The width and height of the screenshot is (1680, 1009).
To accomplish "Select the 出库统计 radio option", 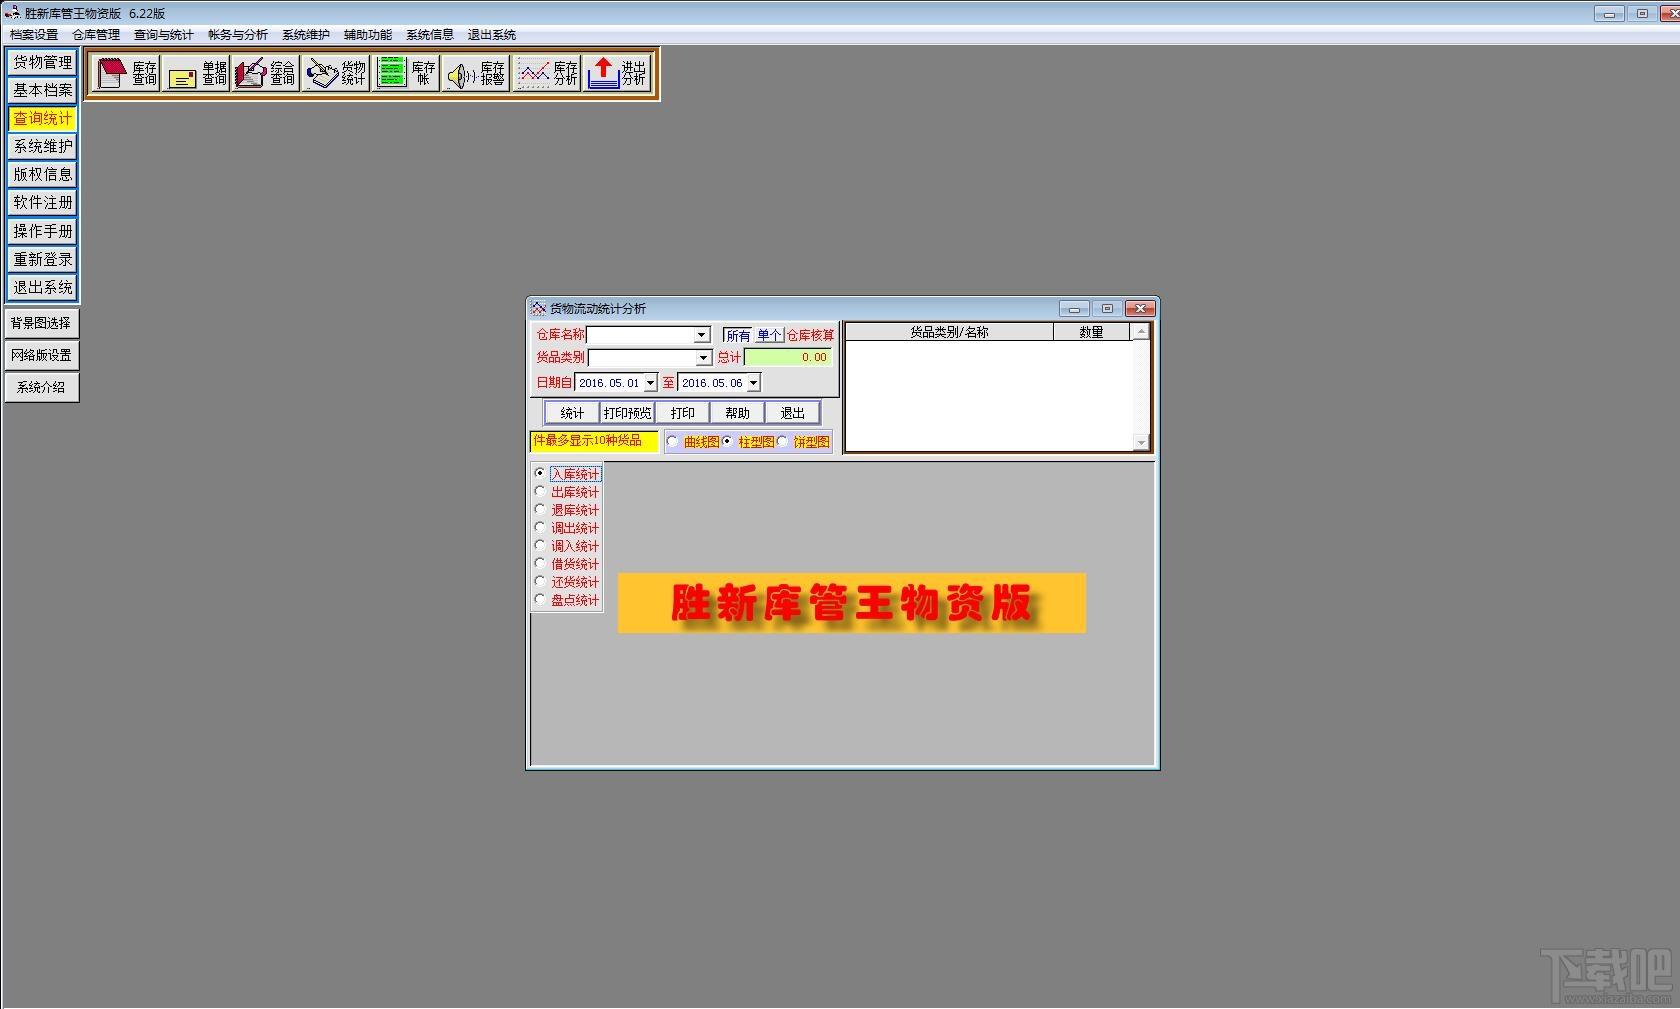I will pos(567,492).
